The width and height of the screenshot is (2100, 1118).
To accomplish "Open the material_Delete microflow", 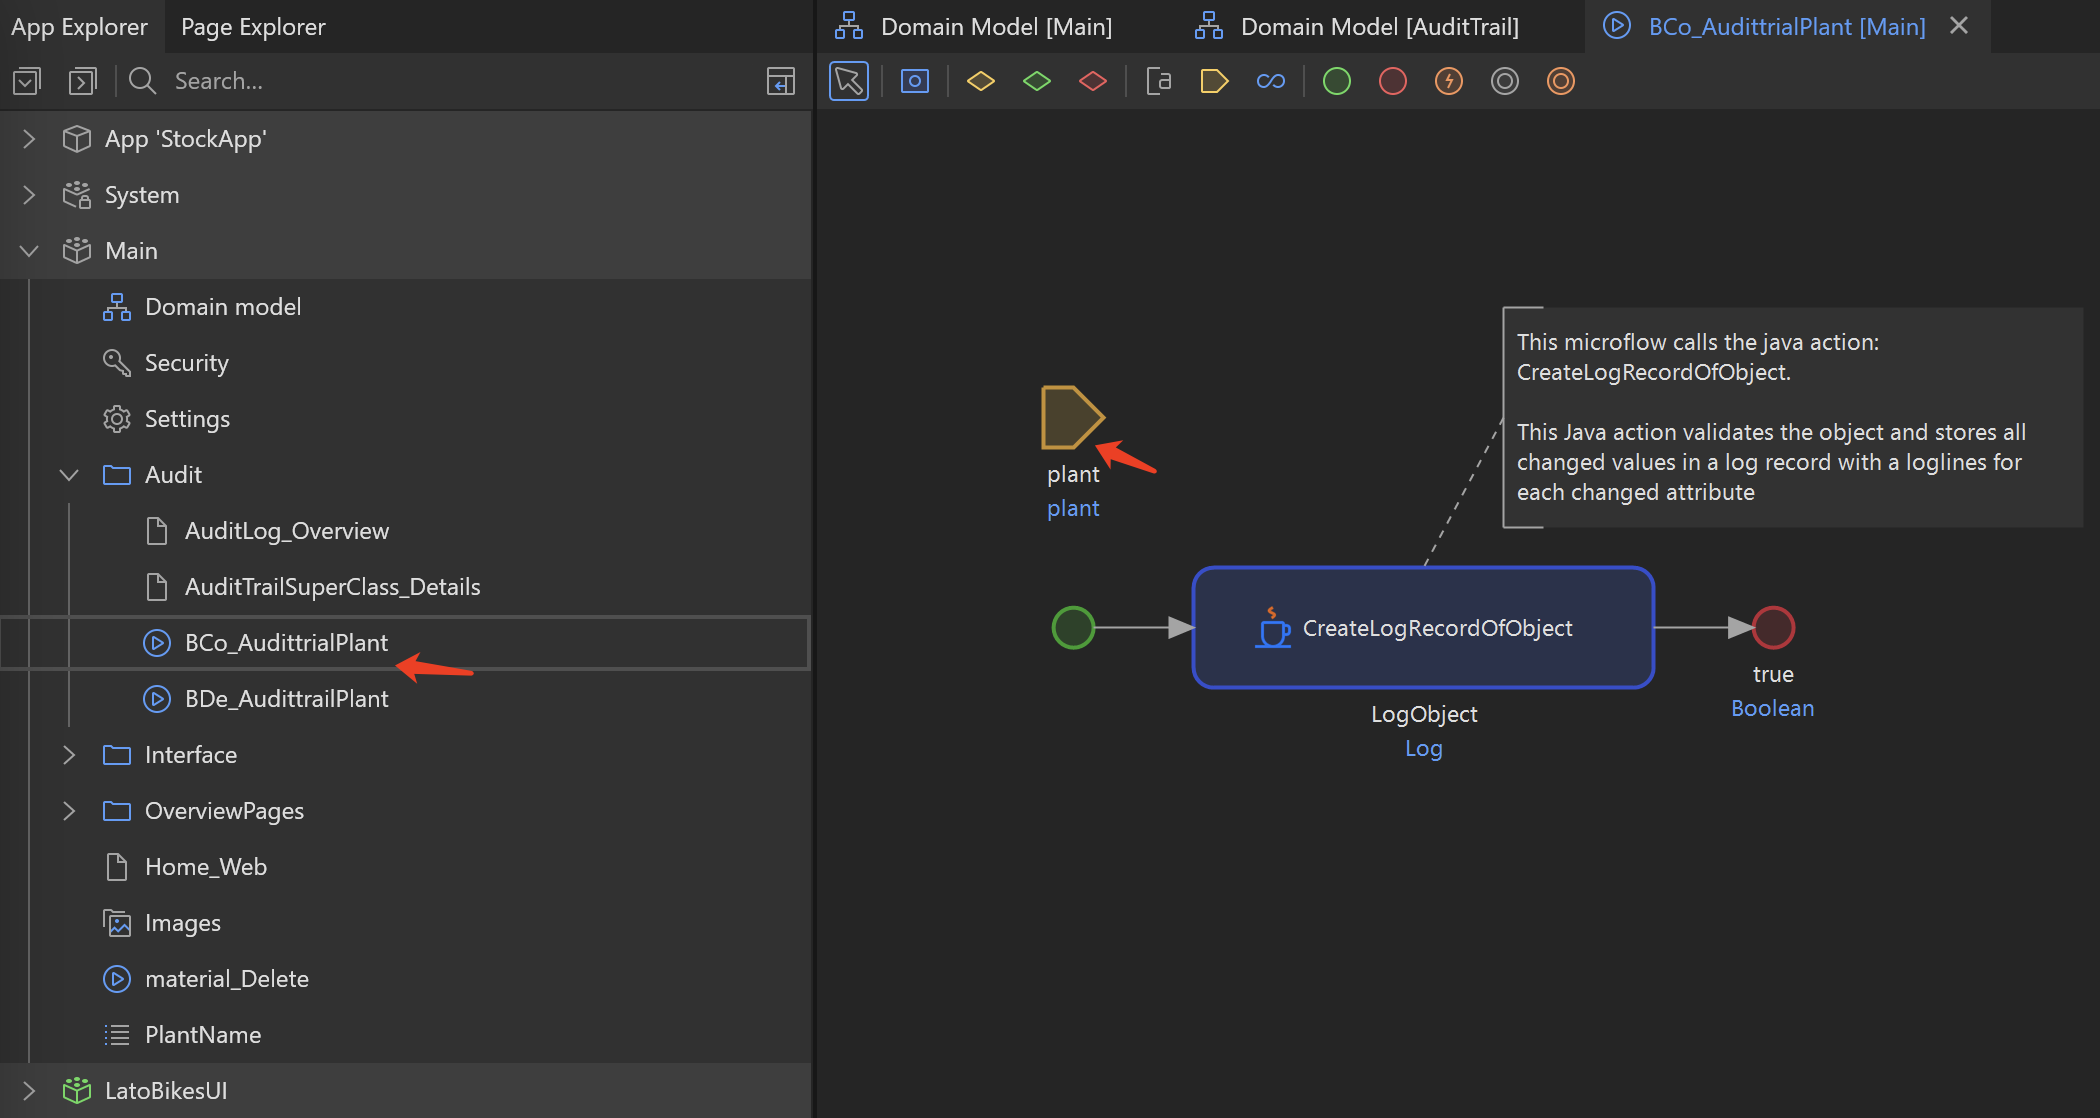I will pyautogui.click(x=227, y=979).
